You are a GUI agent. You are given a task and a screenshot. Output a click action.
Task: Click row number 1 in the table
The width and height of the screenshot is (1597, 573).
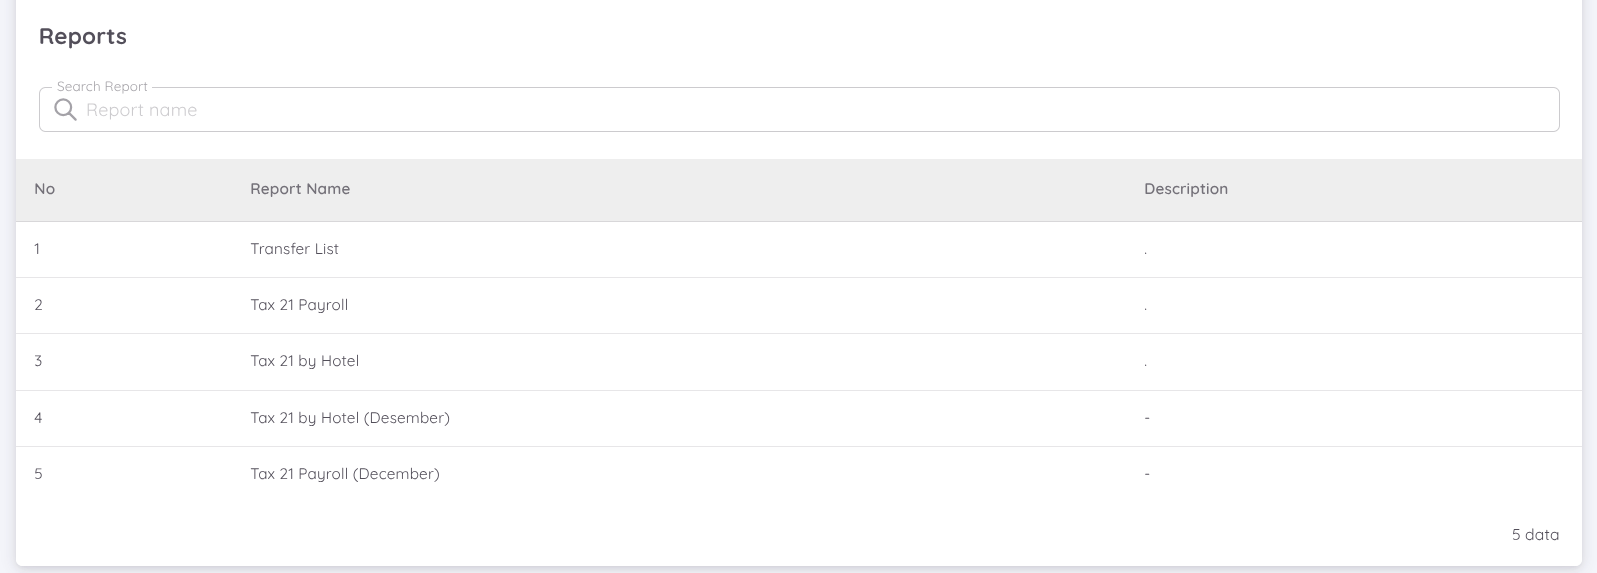click(x=37, y=249)
